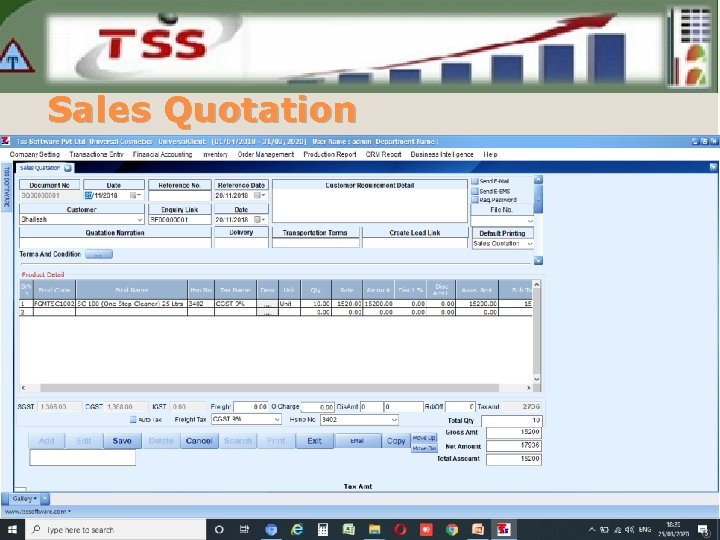Click the Desc ellipsis button in row 1
This screenshot has height=540, width=720.
267,304
